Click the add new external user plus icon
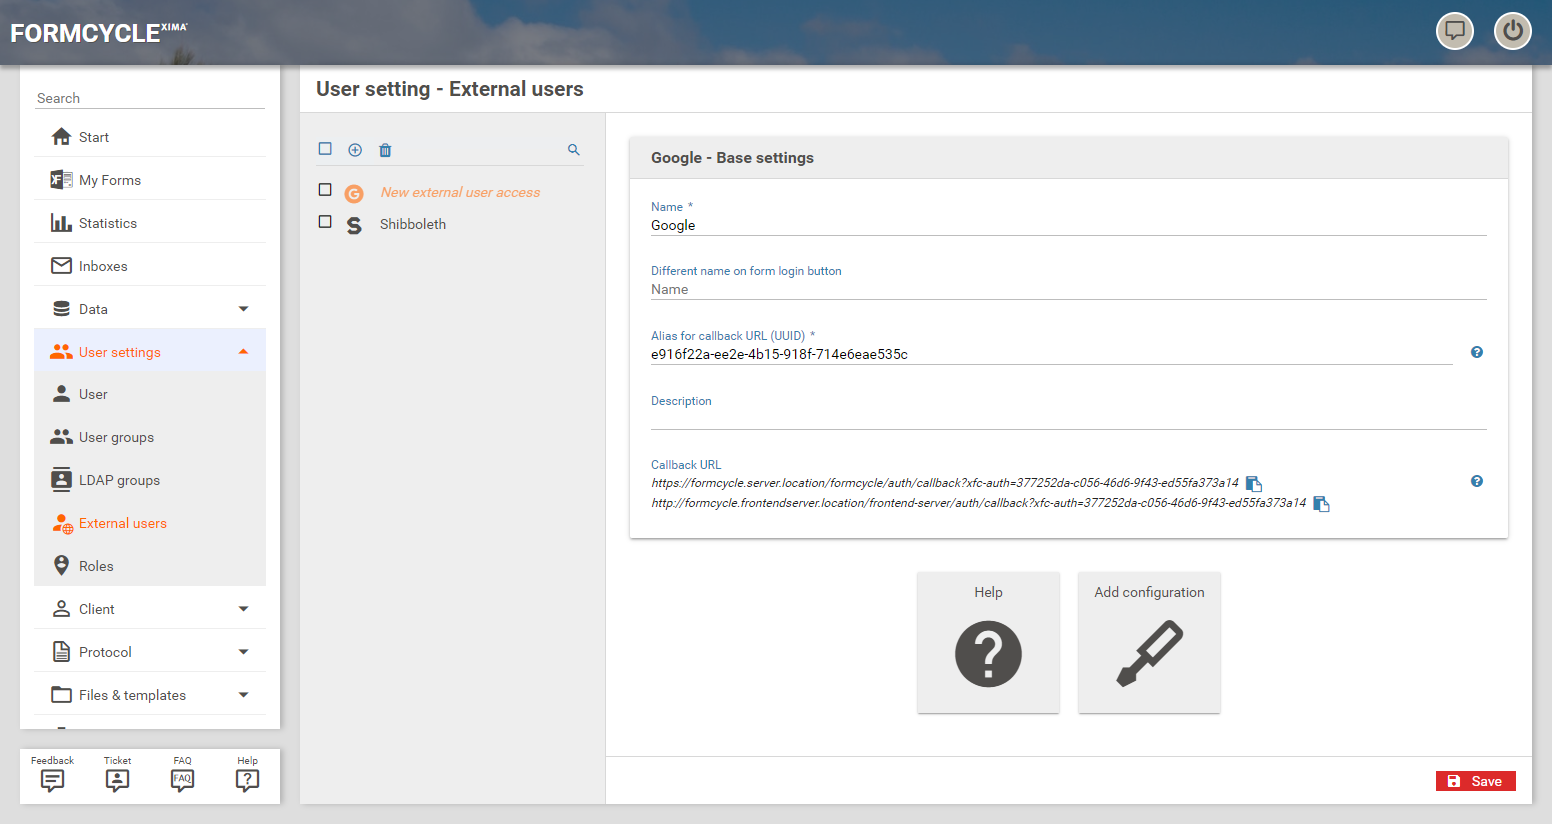This screenshot has width=1552, height=824. [x=355, y=150]
